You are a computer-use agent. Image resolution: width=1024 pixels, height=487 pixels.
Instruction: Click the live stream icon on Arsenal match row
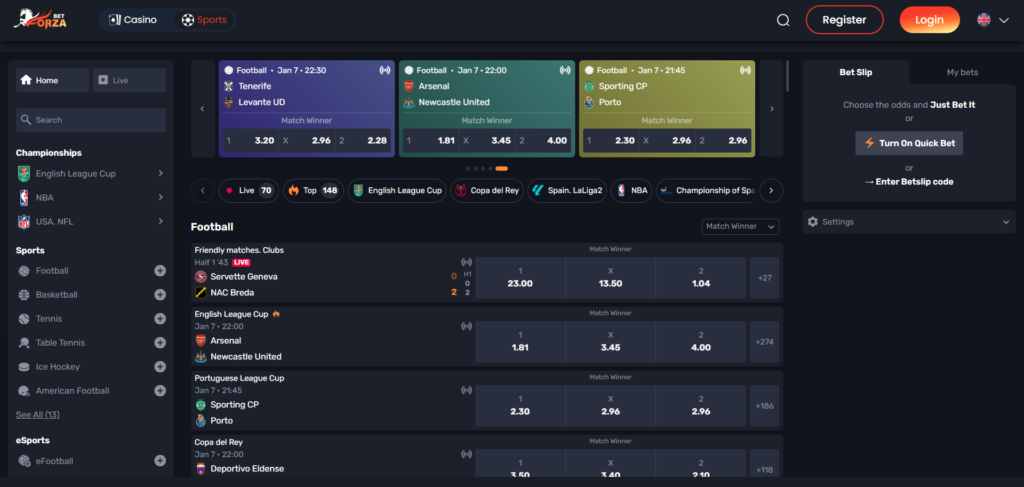[x=466, y=326]
